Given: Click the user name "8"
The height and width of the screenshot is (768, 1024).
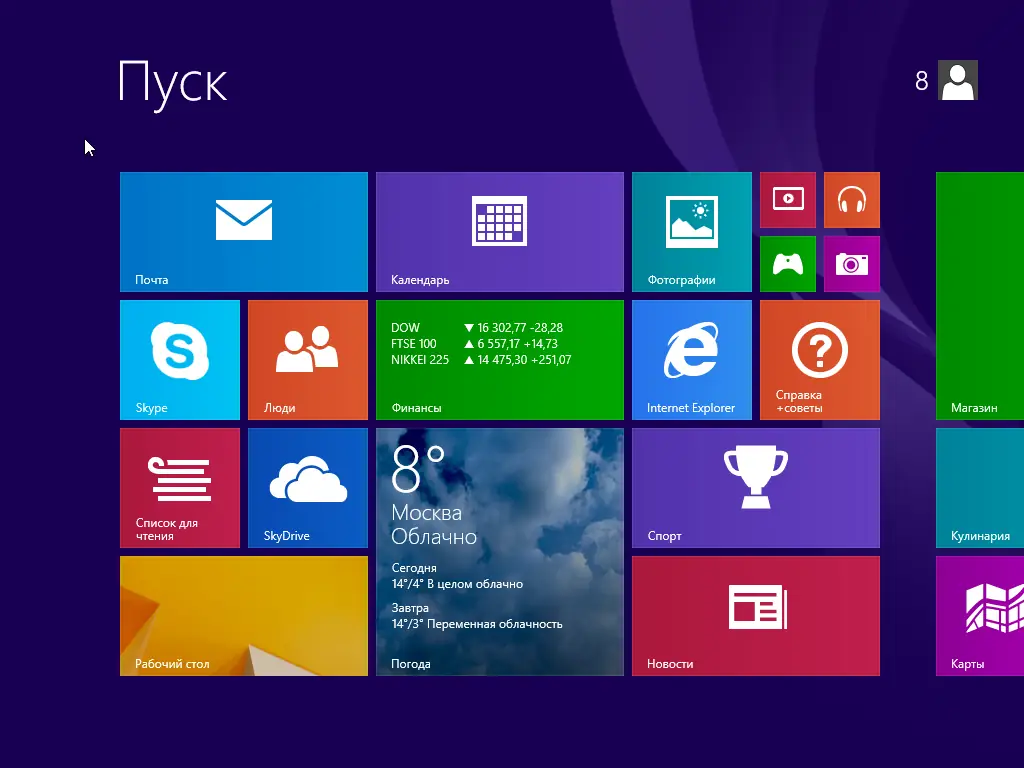Looking at the screenshot, I should [x=921, y=81].
